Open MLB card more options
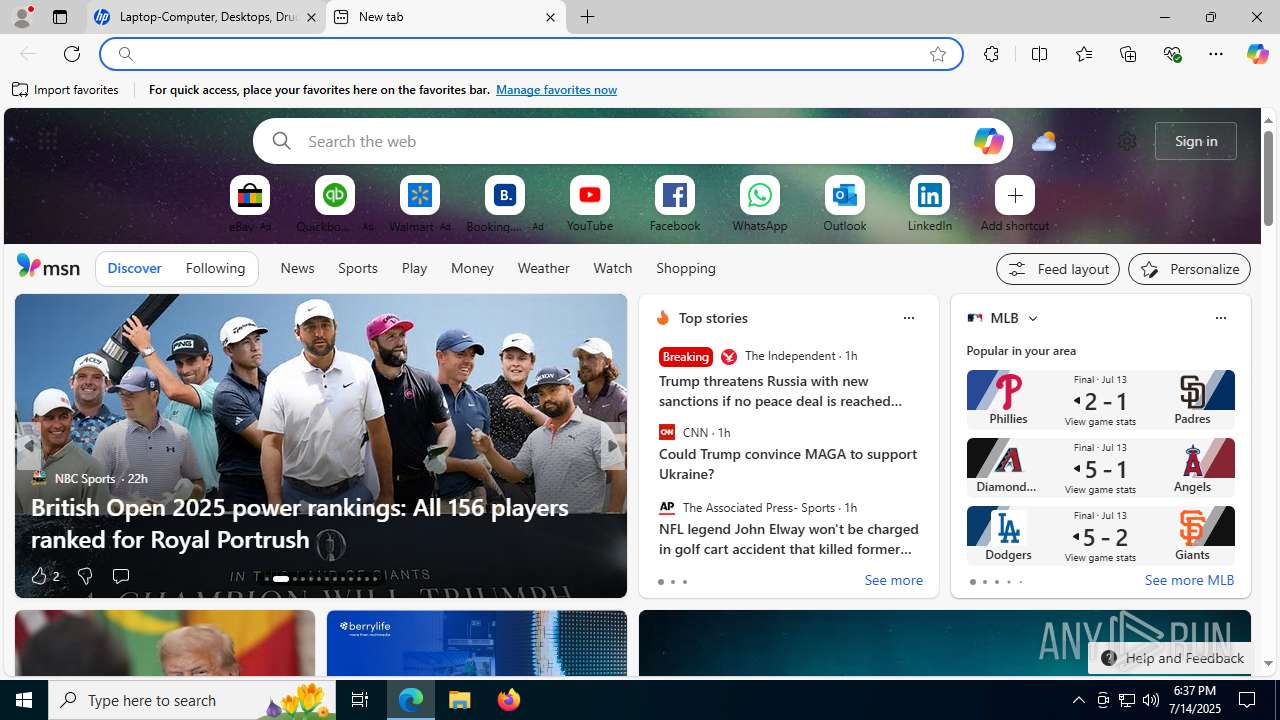Viewport: 1280px width, 720px height. 1220,318
